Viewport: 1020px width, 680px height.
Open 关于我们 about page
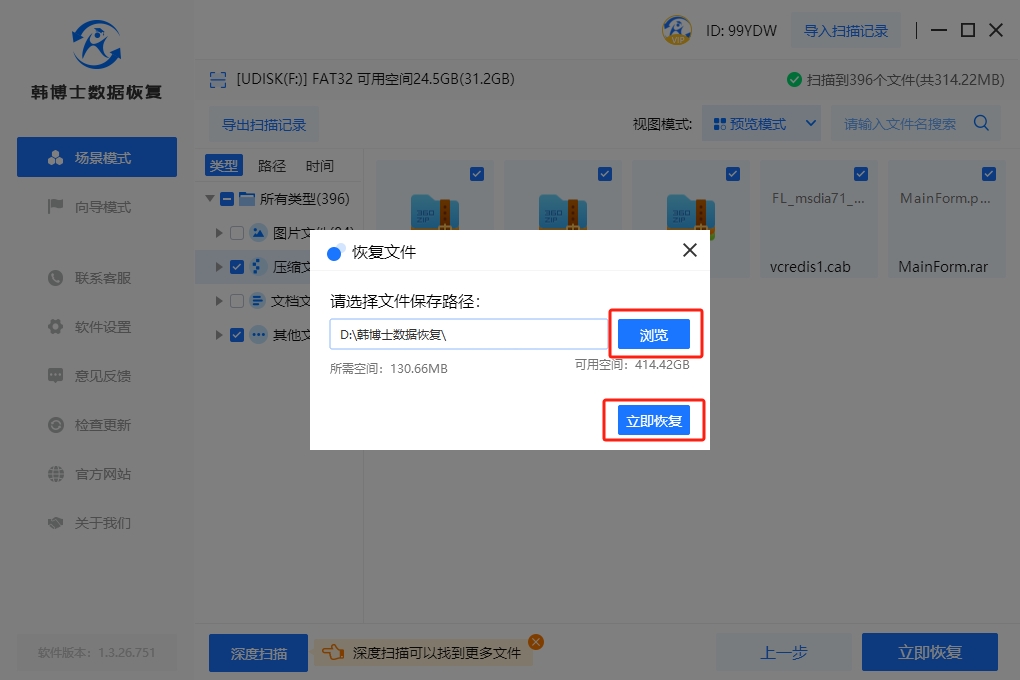102,523
